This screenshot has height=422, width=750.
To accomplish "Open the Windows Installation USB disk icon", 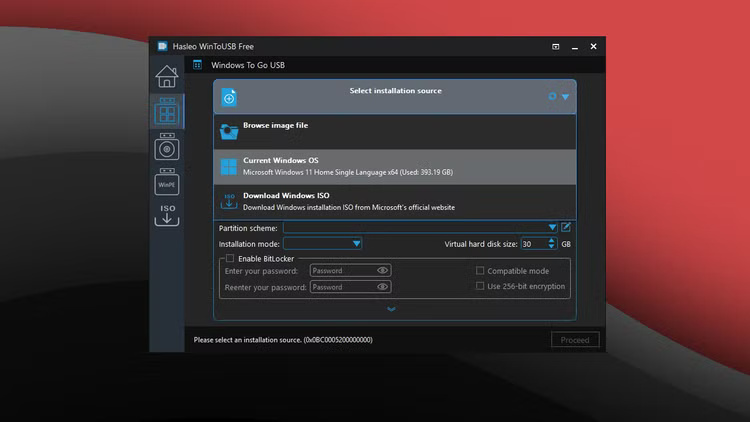I will coord(167,148).
